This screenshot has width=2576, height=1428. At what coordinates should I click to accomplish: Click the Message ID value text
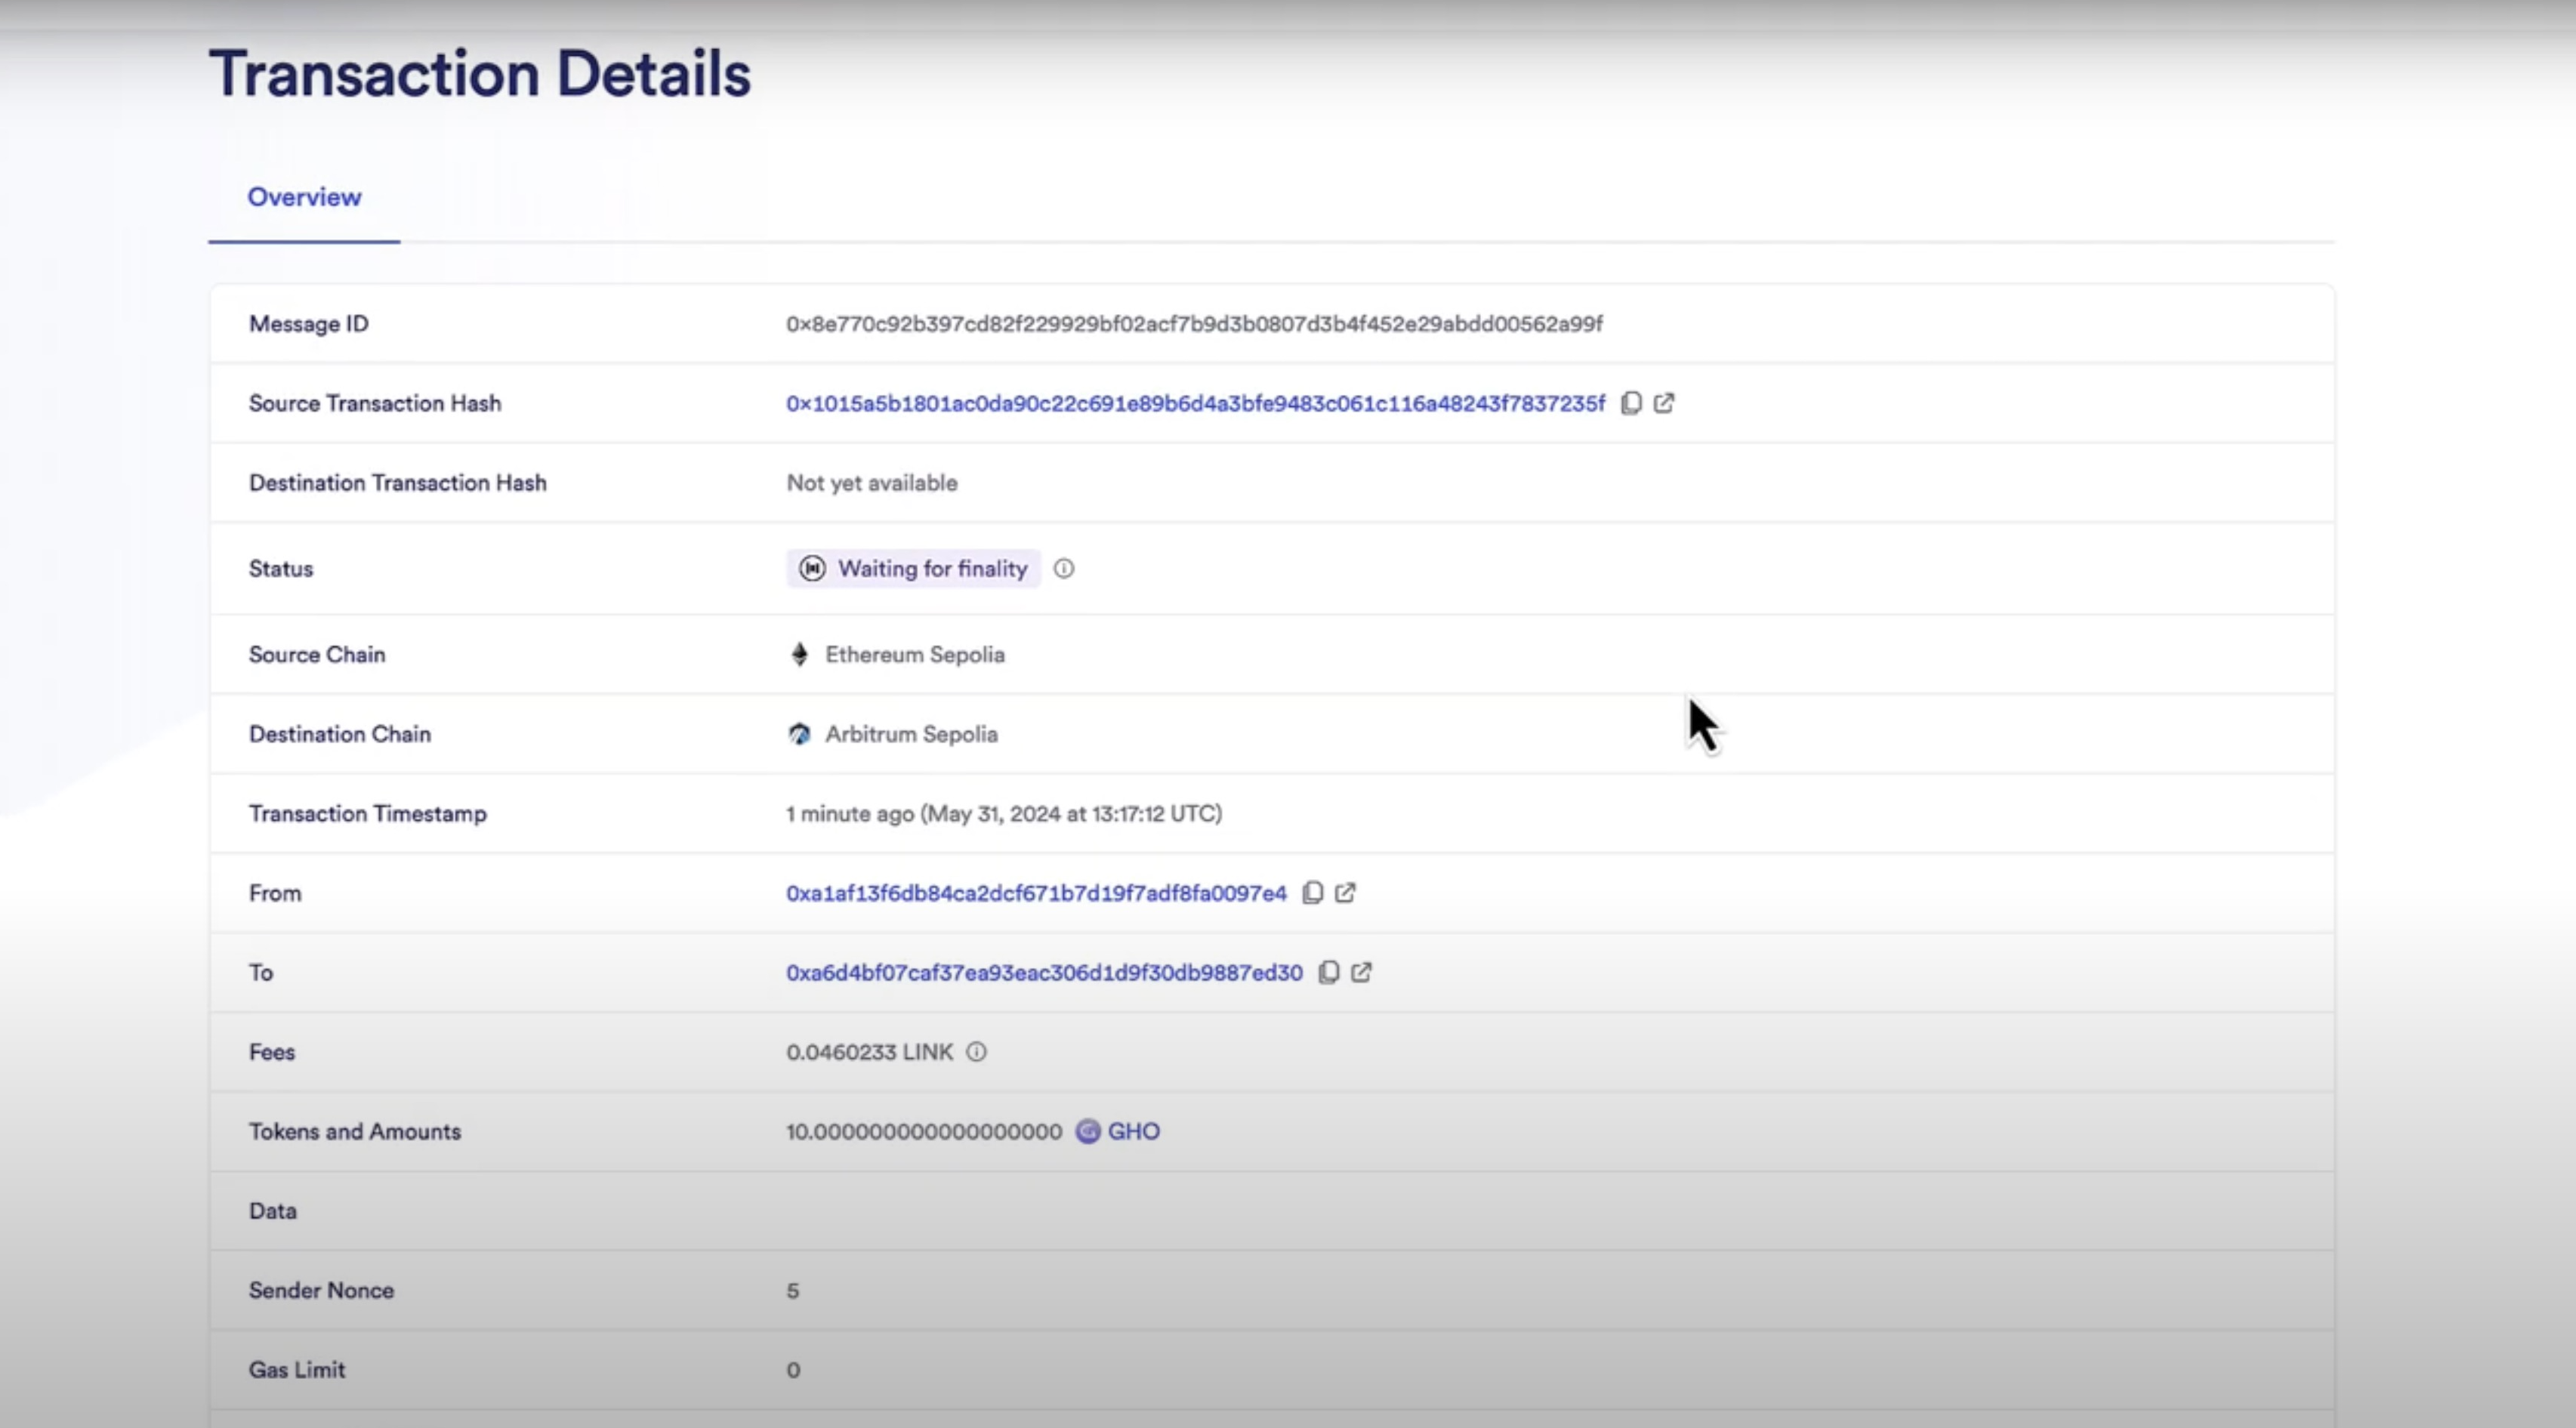(1194, 324)
